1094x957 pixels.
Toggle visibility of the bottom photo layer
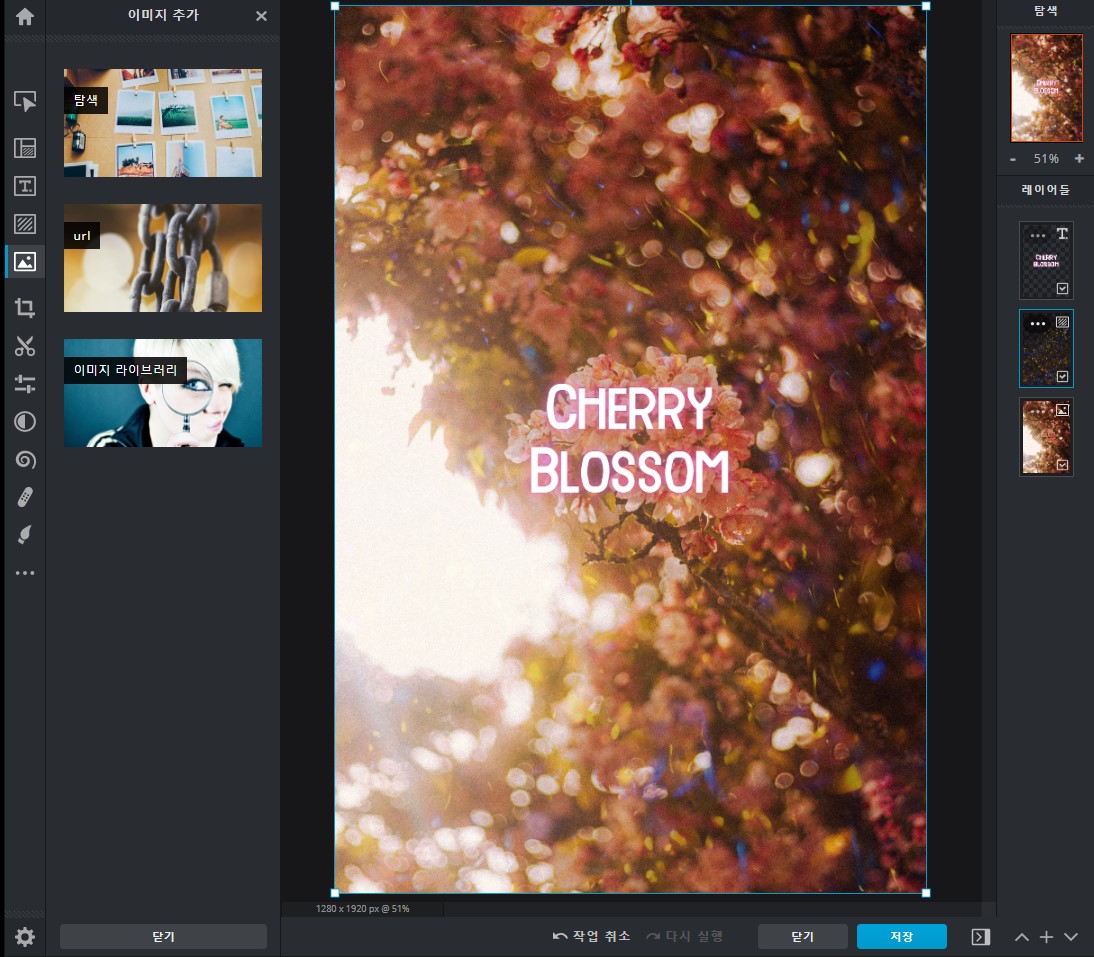tap(1062, 465)
